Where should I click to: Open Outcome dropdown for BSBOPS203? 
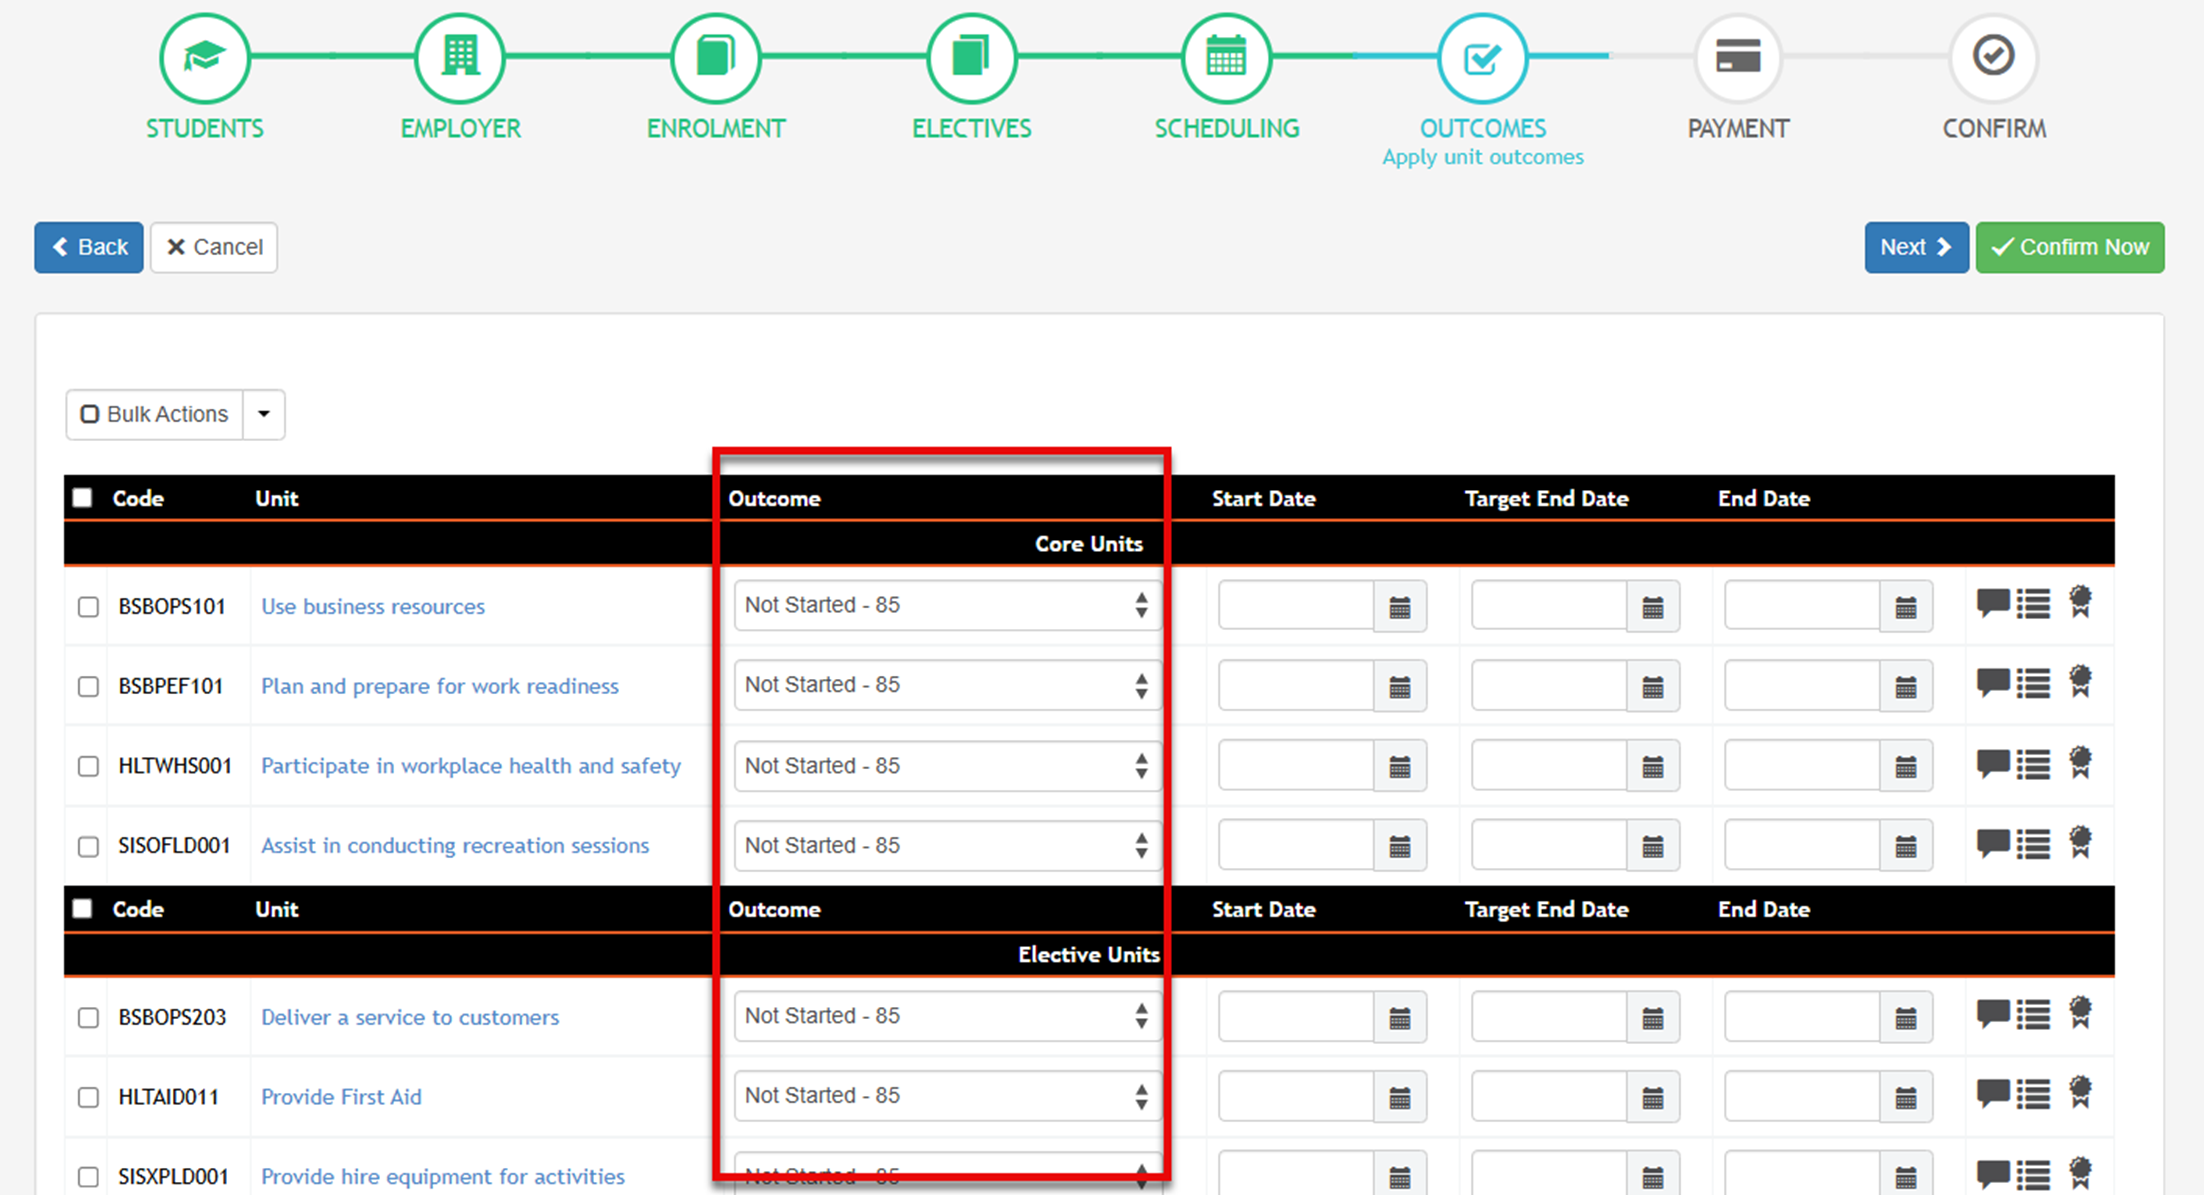click(947, 1016)
